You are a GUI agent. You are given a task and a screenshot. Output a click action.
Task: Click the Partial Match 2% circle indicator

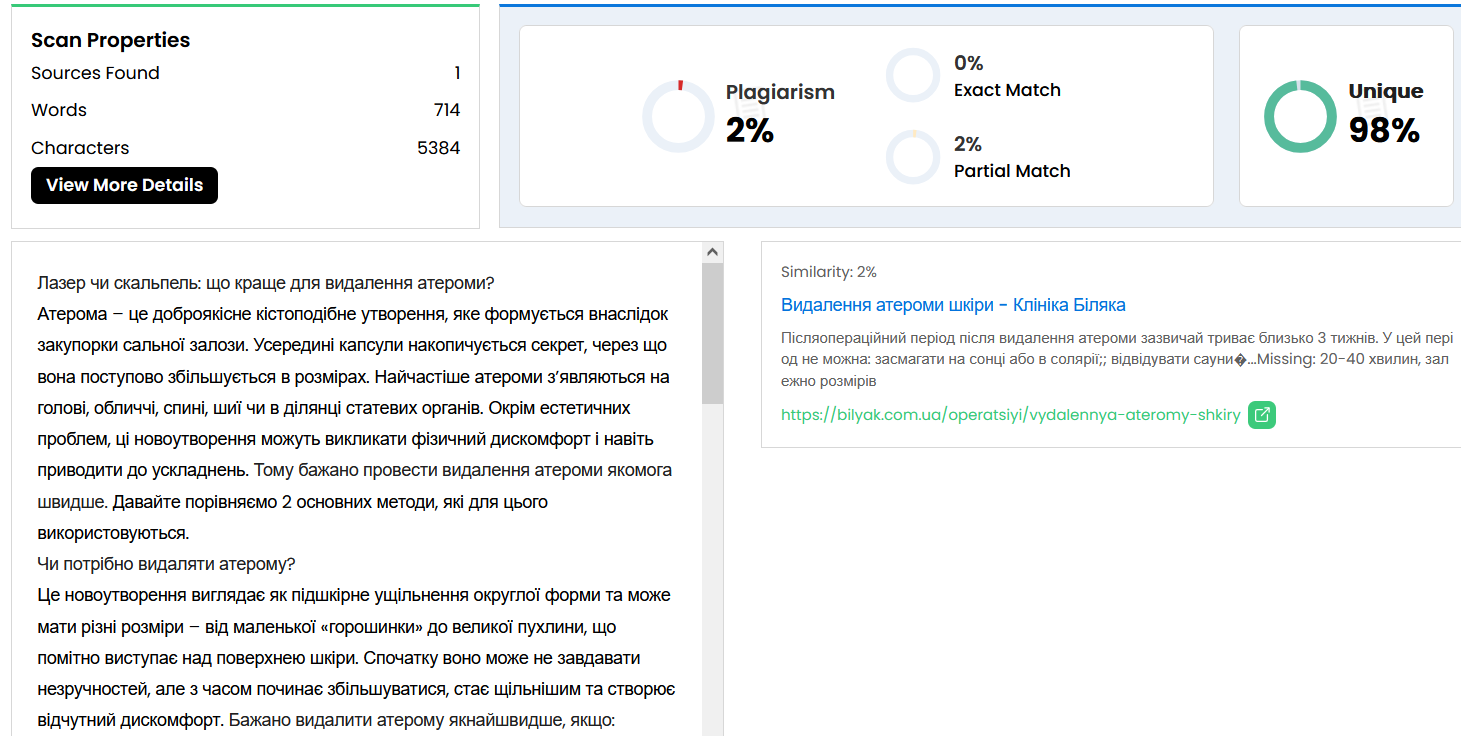[913, 157]
